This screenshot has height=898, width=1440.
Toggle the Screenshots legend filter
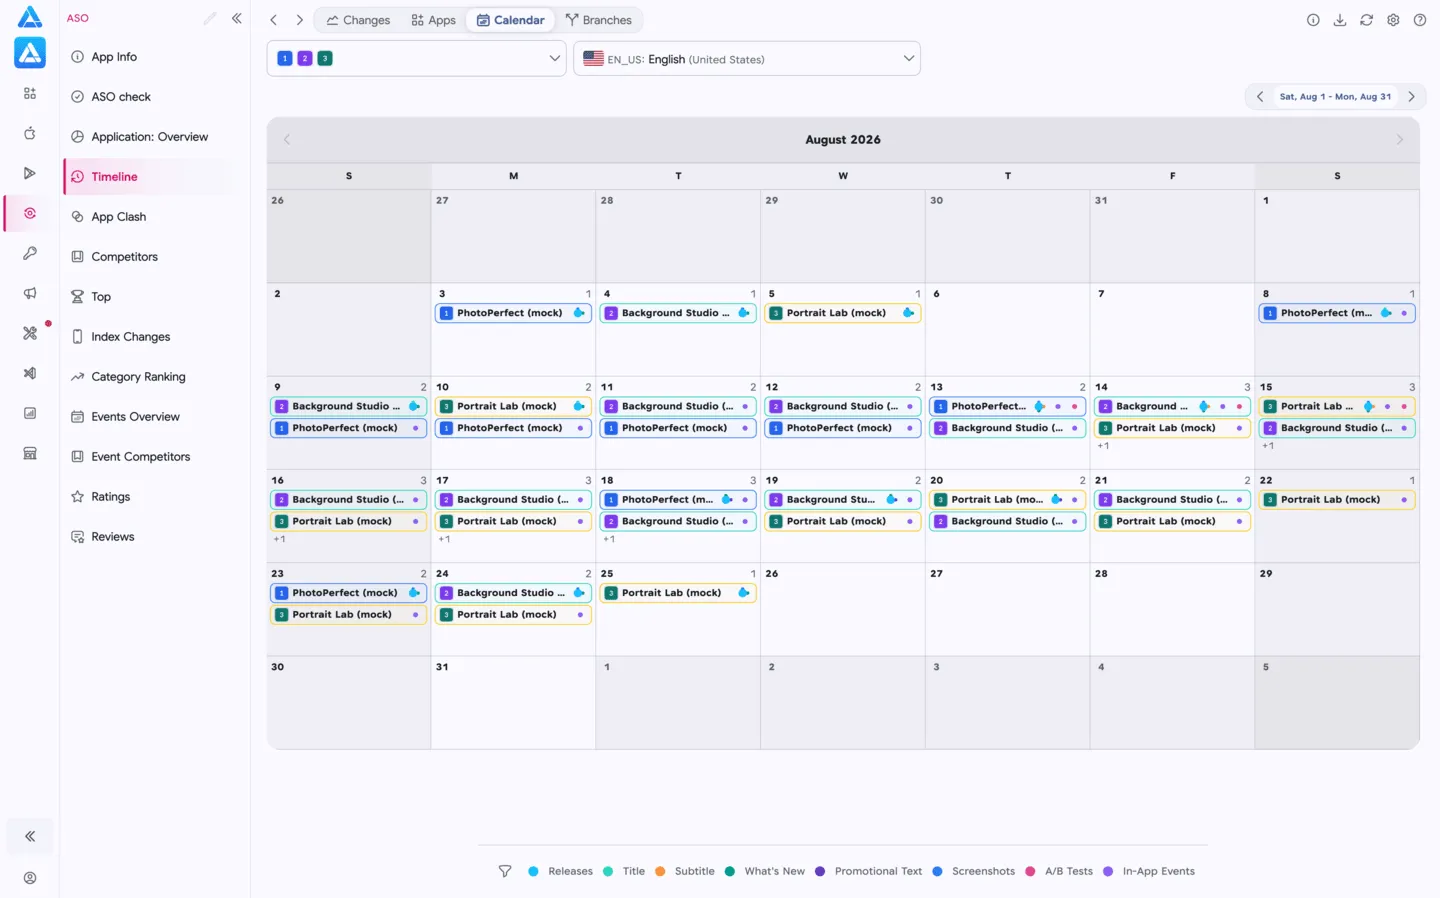(973, 871)
